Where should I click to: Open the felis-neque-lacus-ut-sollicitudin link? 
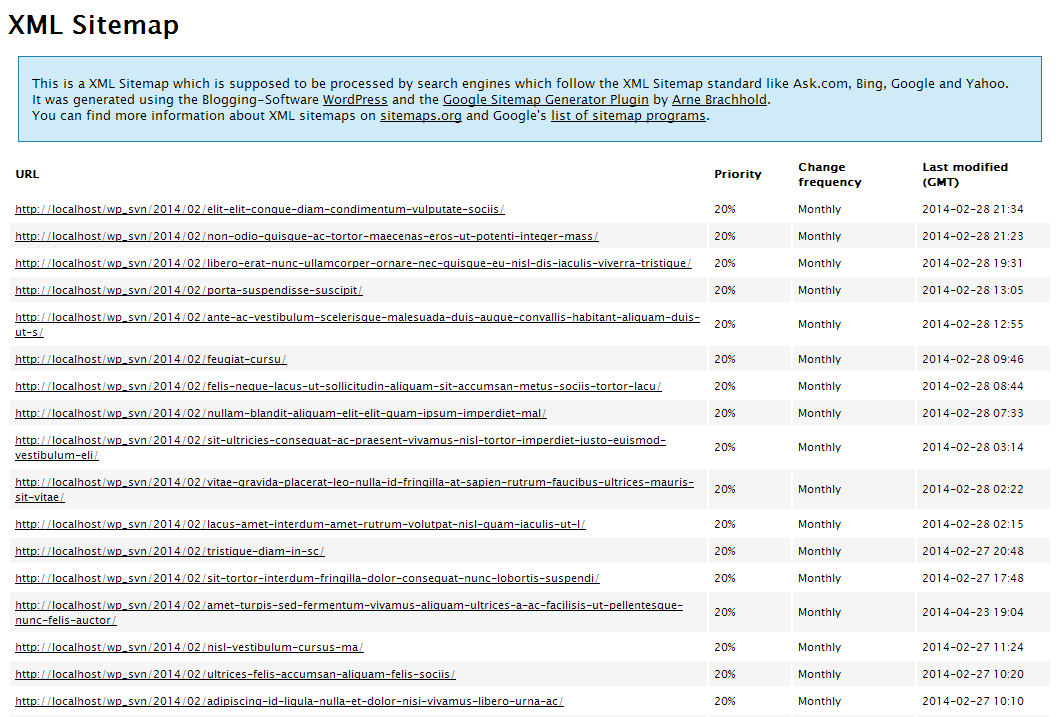337,386
